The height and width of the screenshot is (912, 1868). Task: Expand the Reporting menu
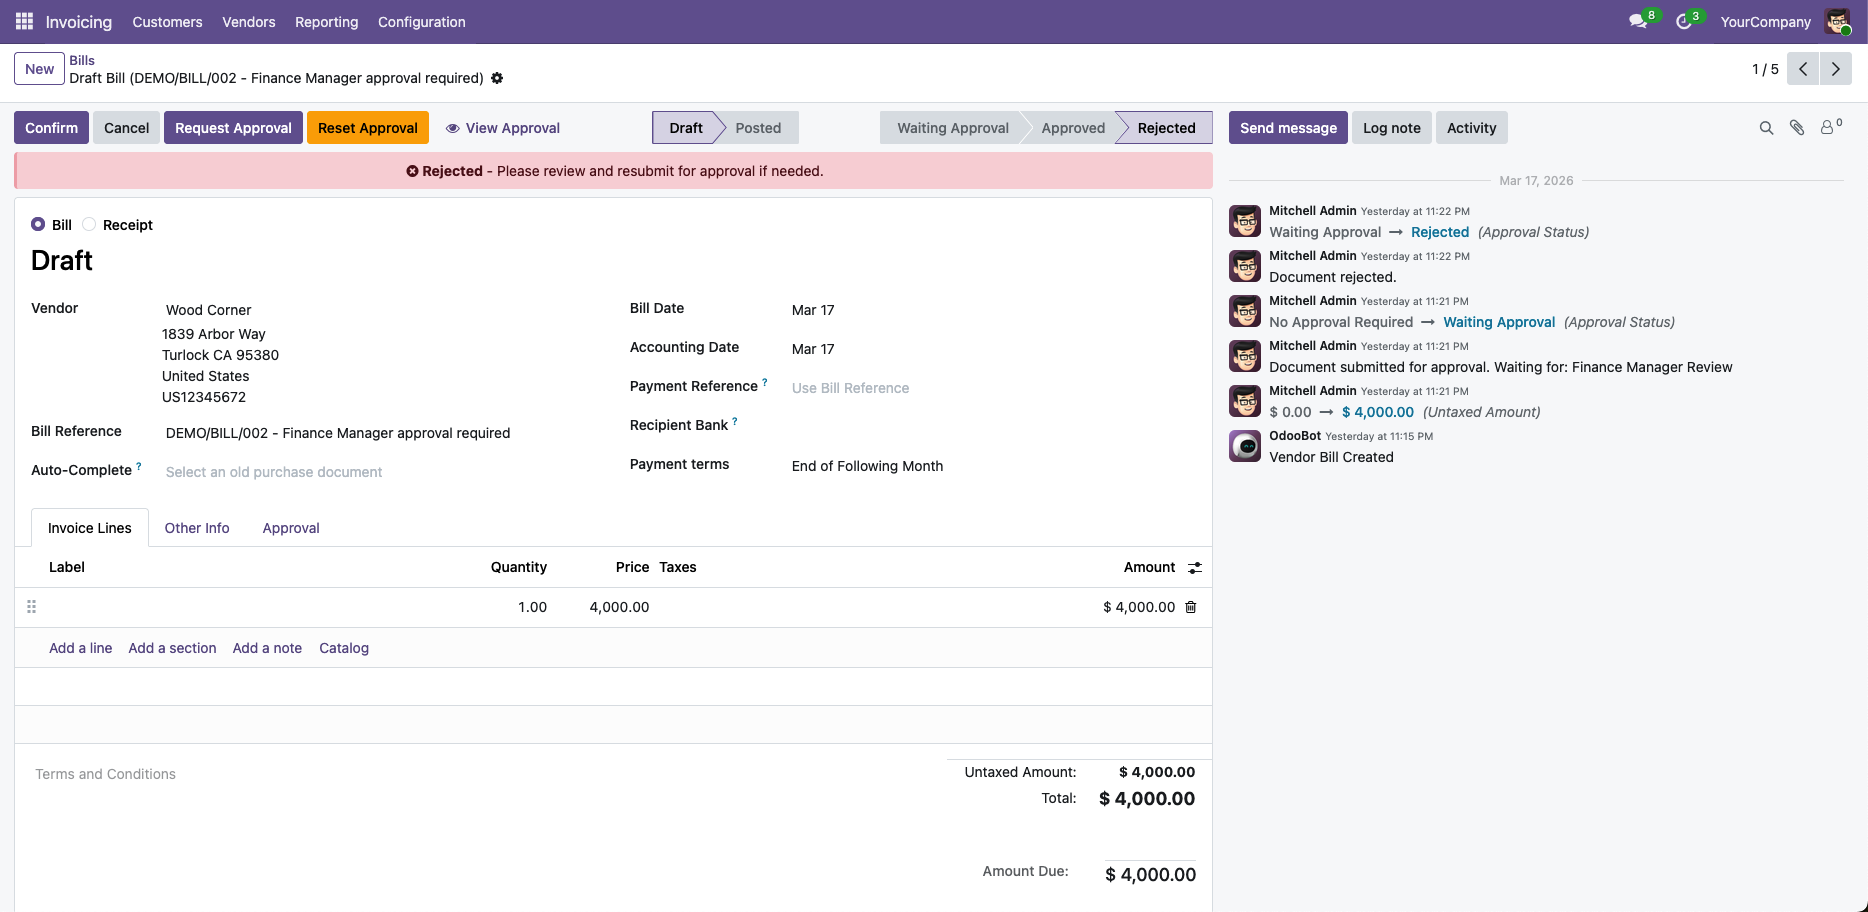[x=326, y=22]
